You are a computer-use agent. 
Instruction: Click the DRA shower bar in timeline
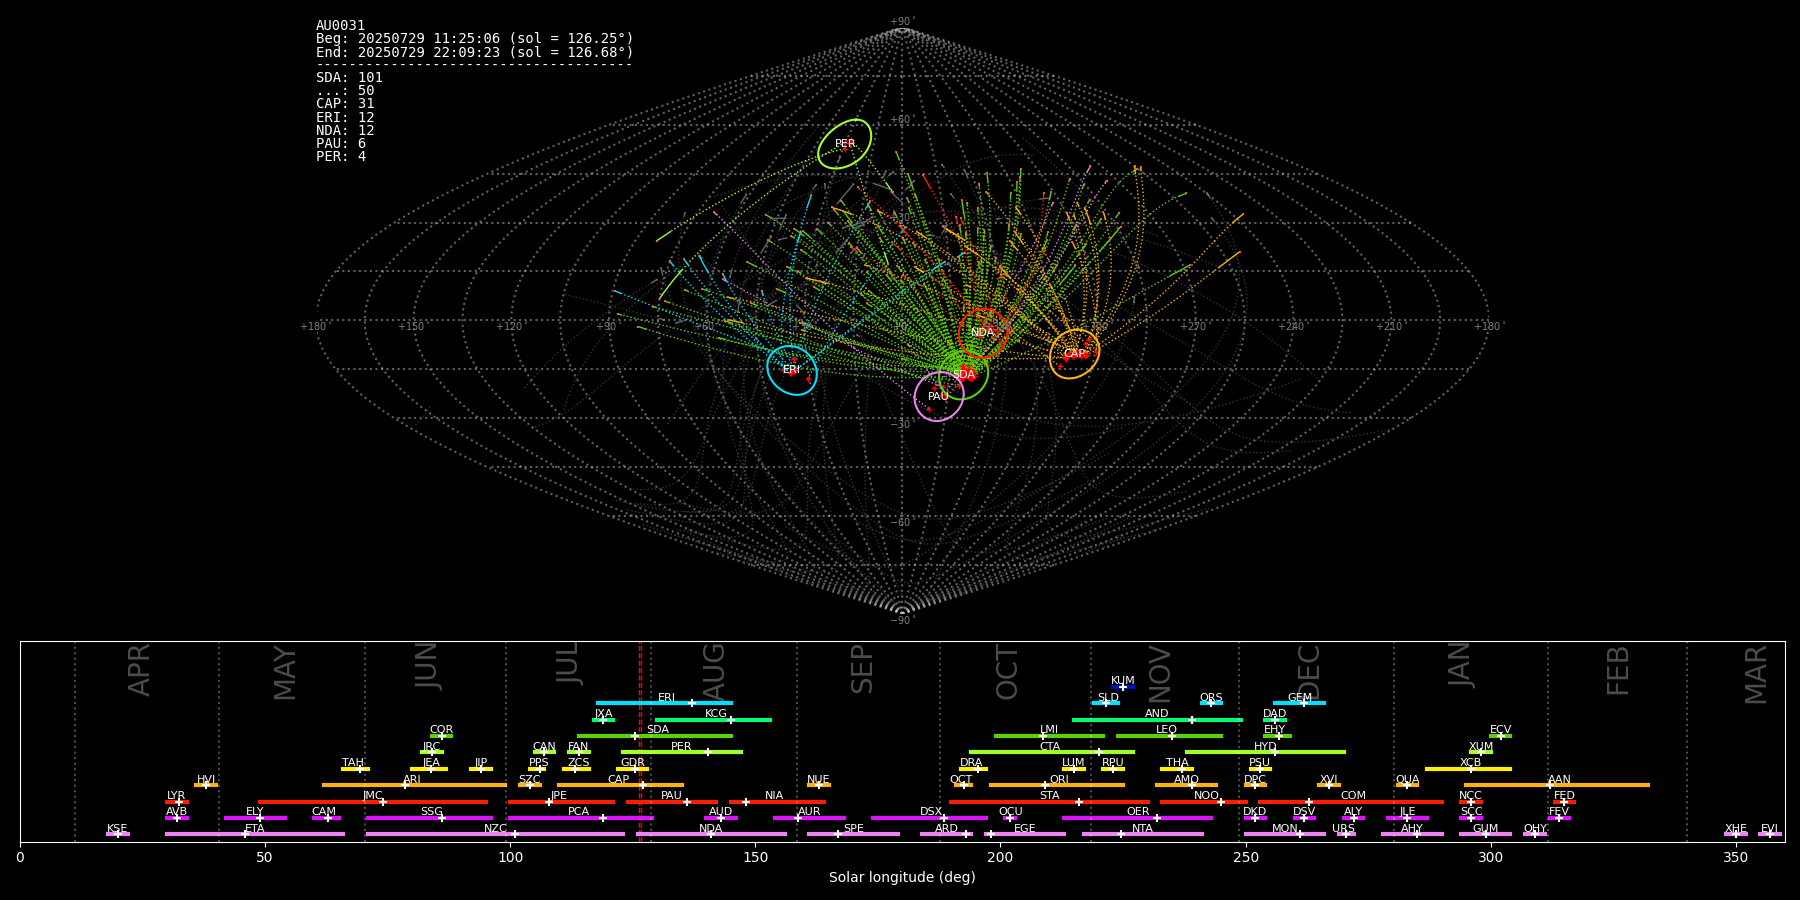click(x=973, y=769)
